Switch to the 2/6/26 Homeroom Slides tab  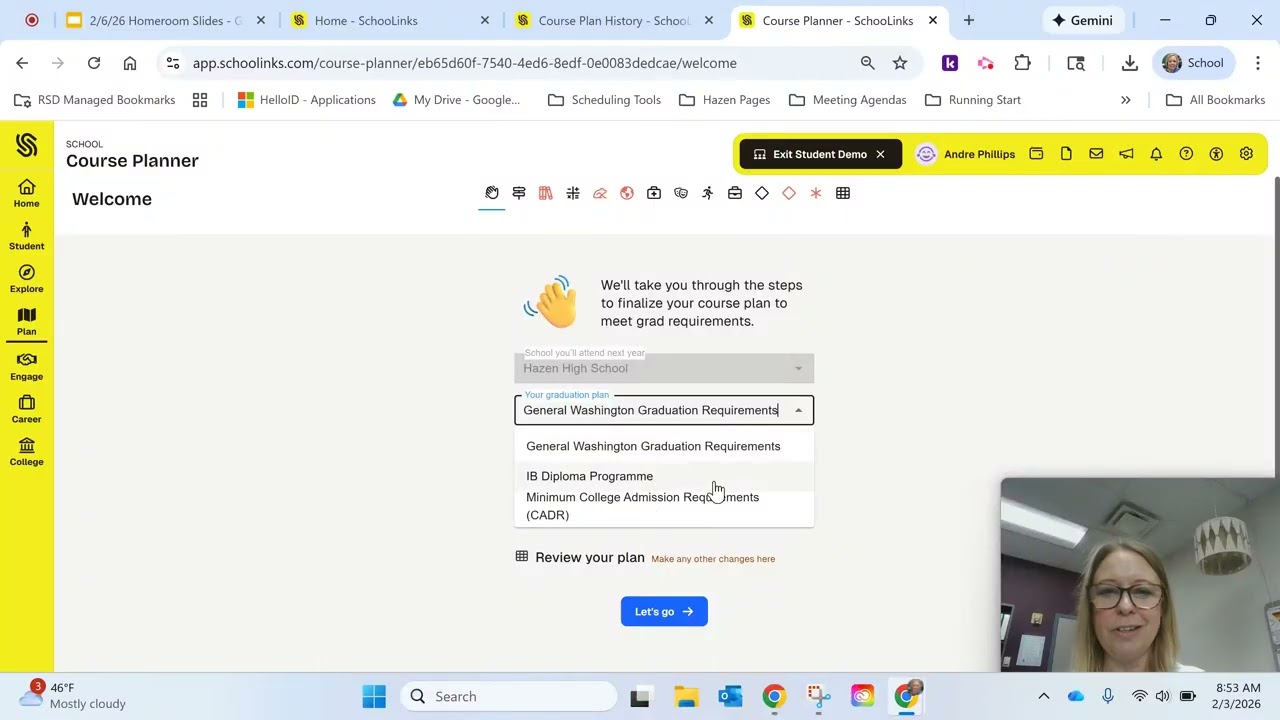pos(165,20)
